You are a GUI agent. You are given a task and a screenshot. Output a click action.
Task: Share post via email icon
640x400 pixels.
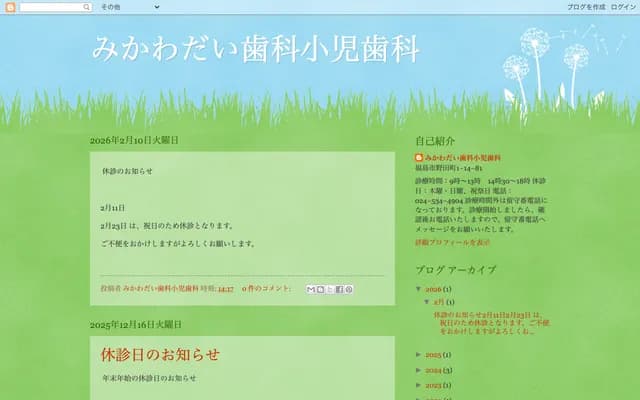(x=311, y=289)
